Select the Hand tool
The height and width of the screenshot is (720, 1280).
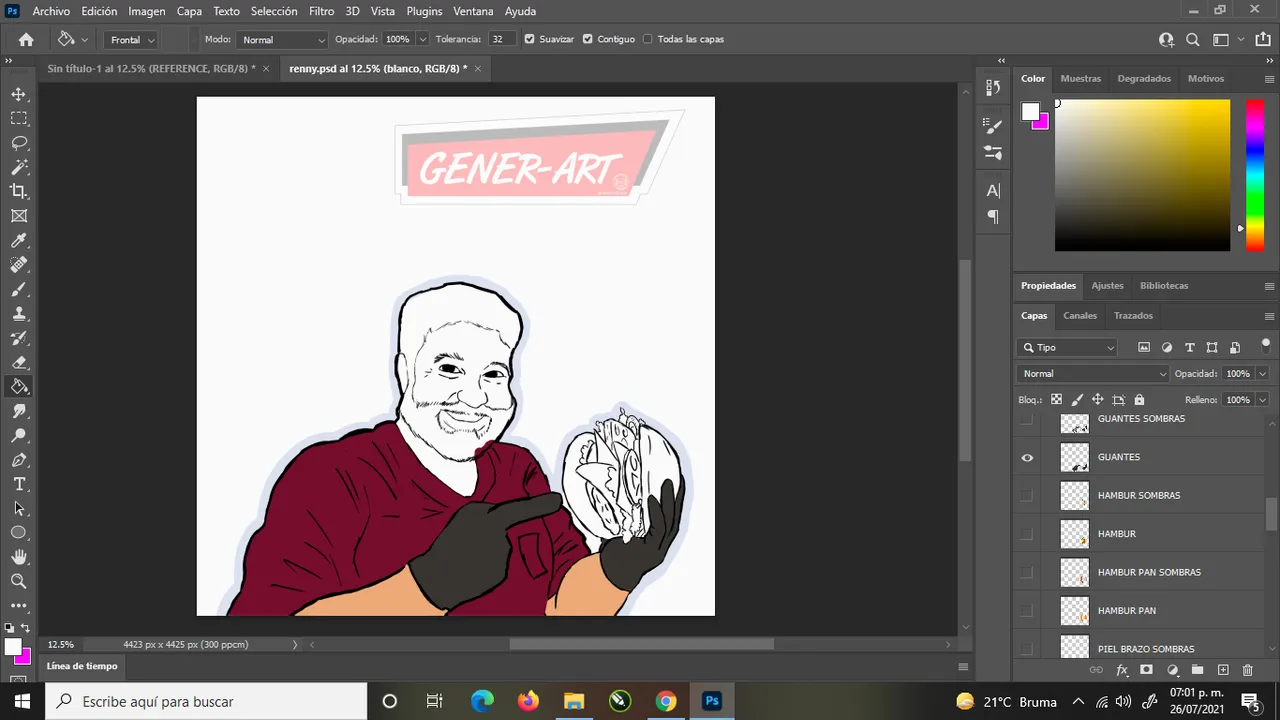coord(19,557)
